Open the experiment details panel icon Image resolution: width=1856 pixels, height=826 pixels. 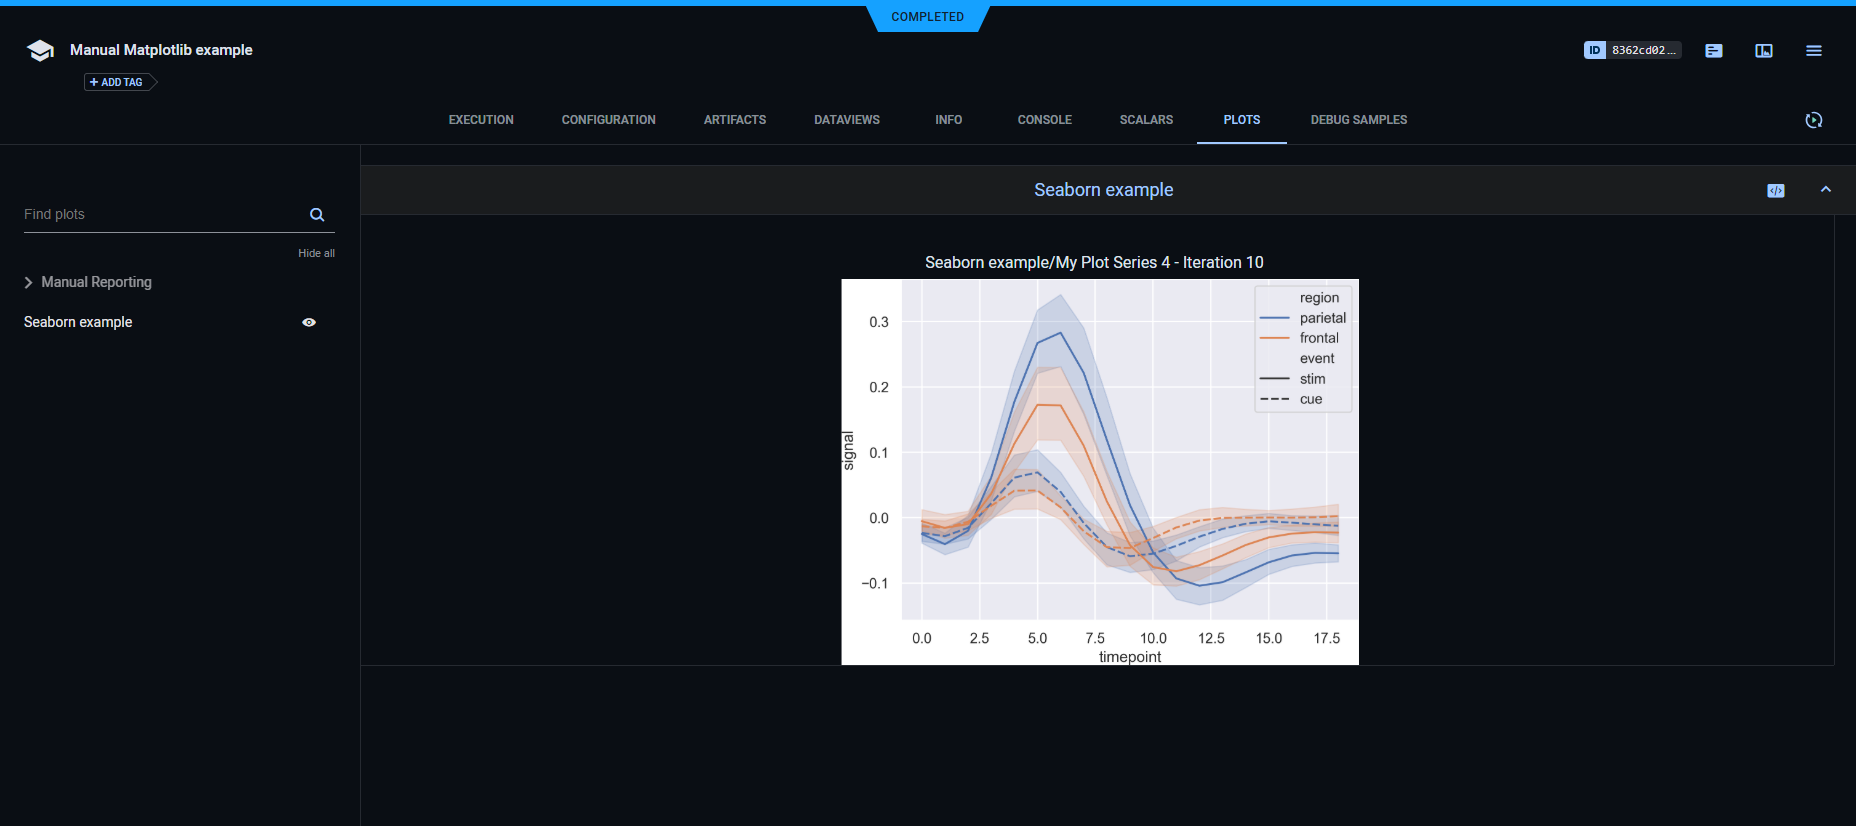pyautogui.click(x=1714, y=50)
